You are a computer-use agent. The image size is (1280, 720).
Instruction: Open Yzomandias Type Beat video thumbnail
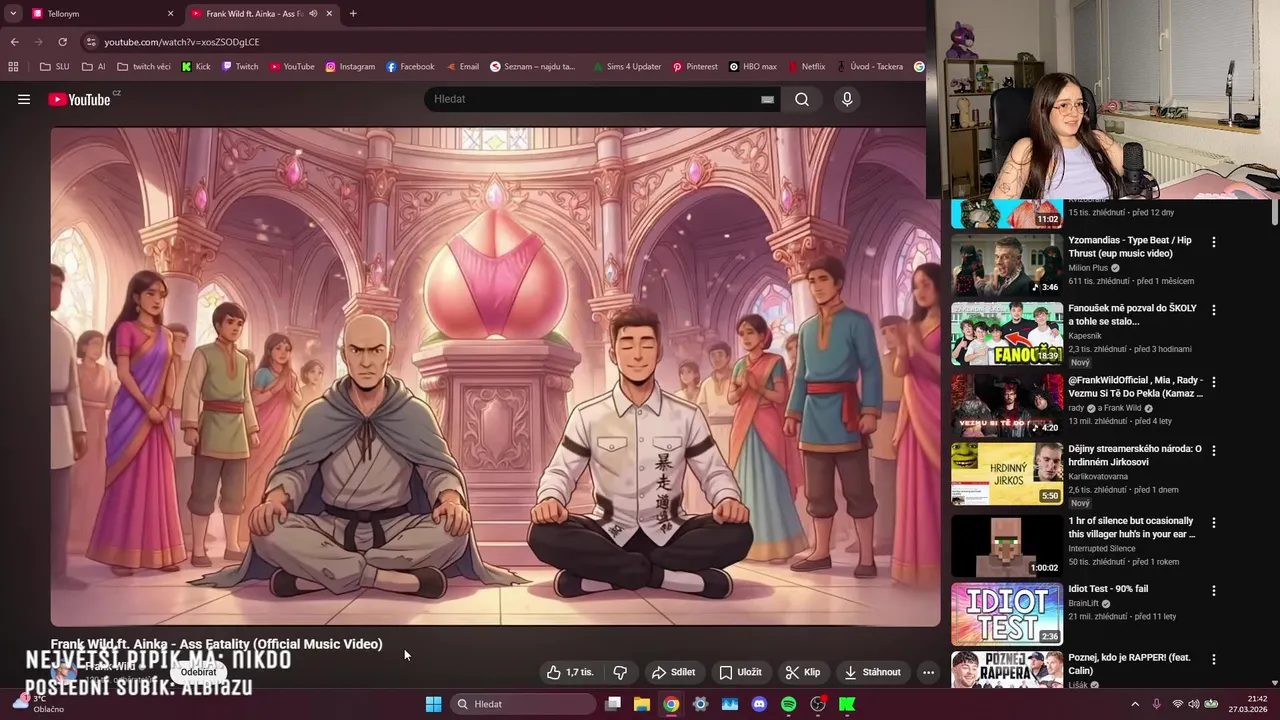coord(1006,265)
